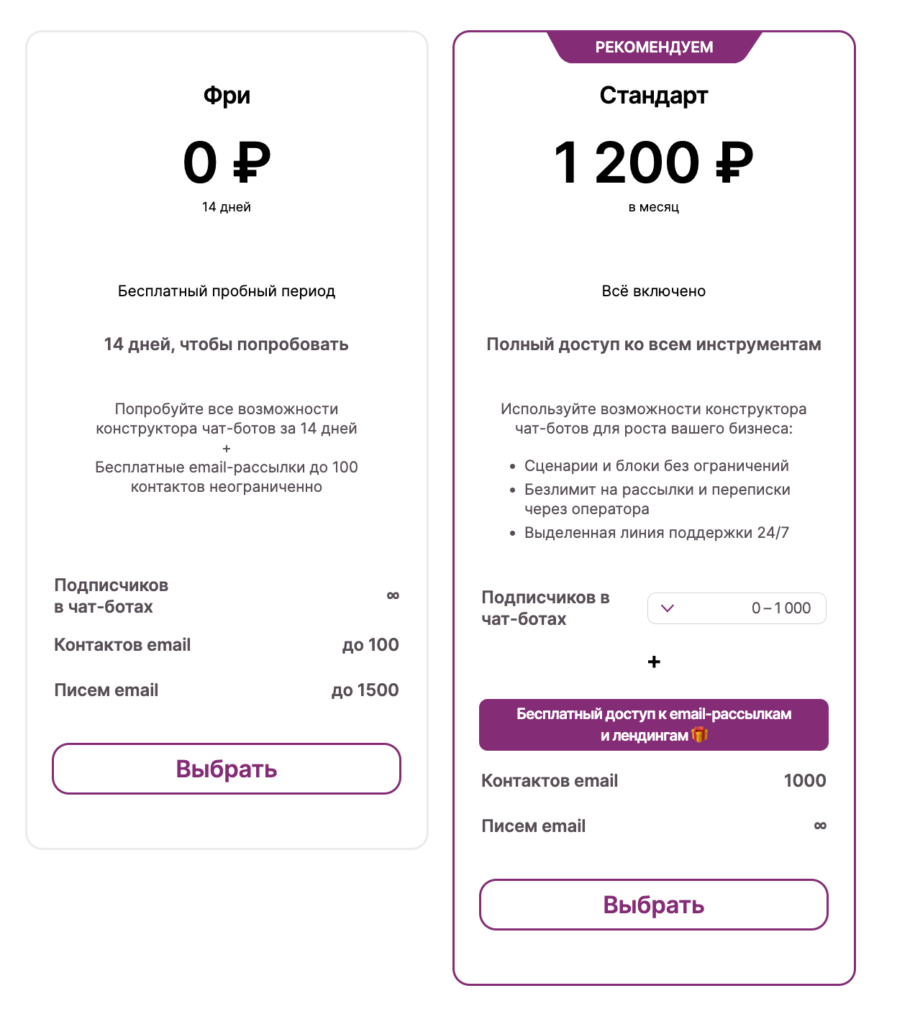Click "Сценарии и блоки без ограничений" bullet
The height and width of the screenshot is (1024, 915).
pos(656,466)
